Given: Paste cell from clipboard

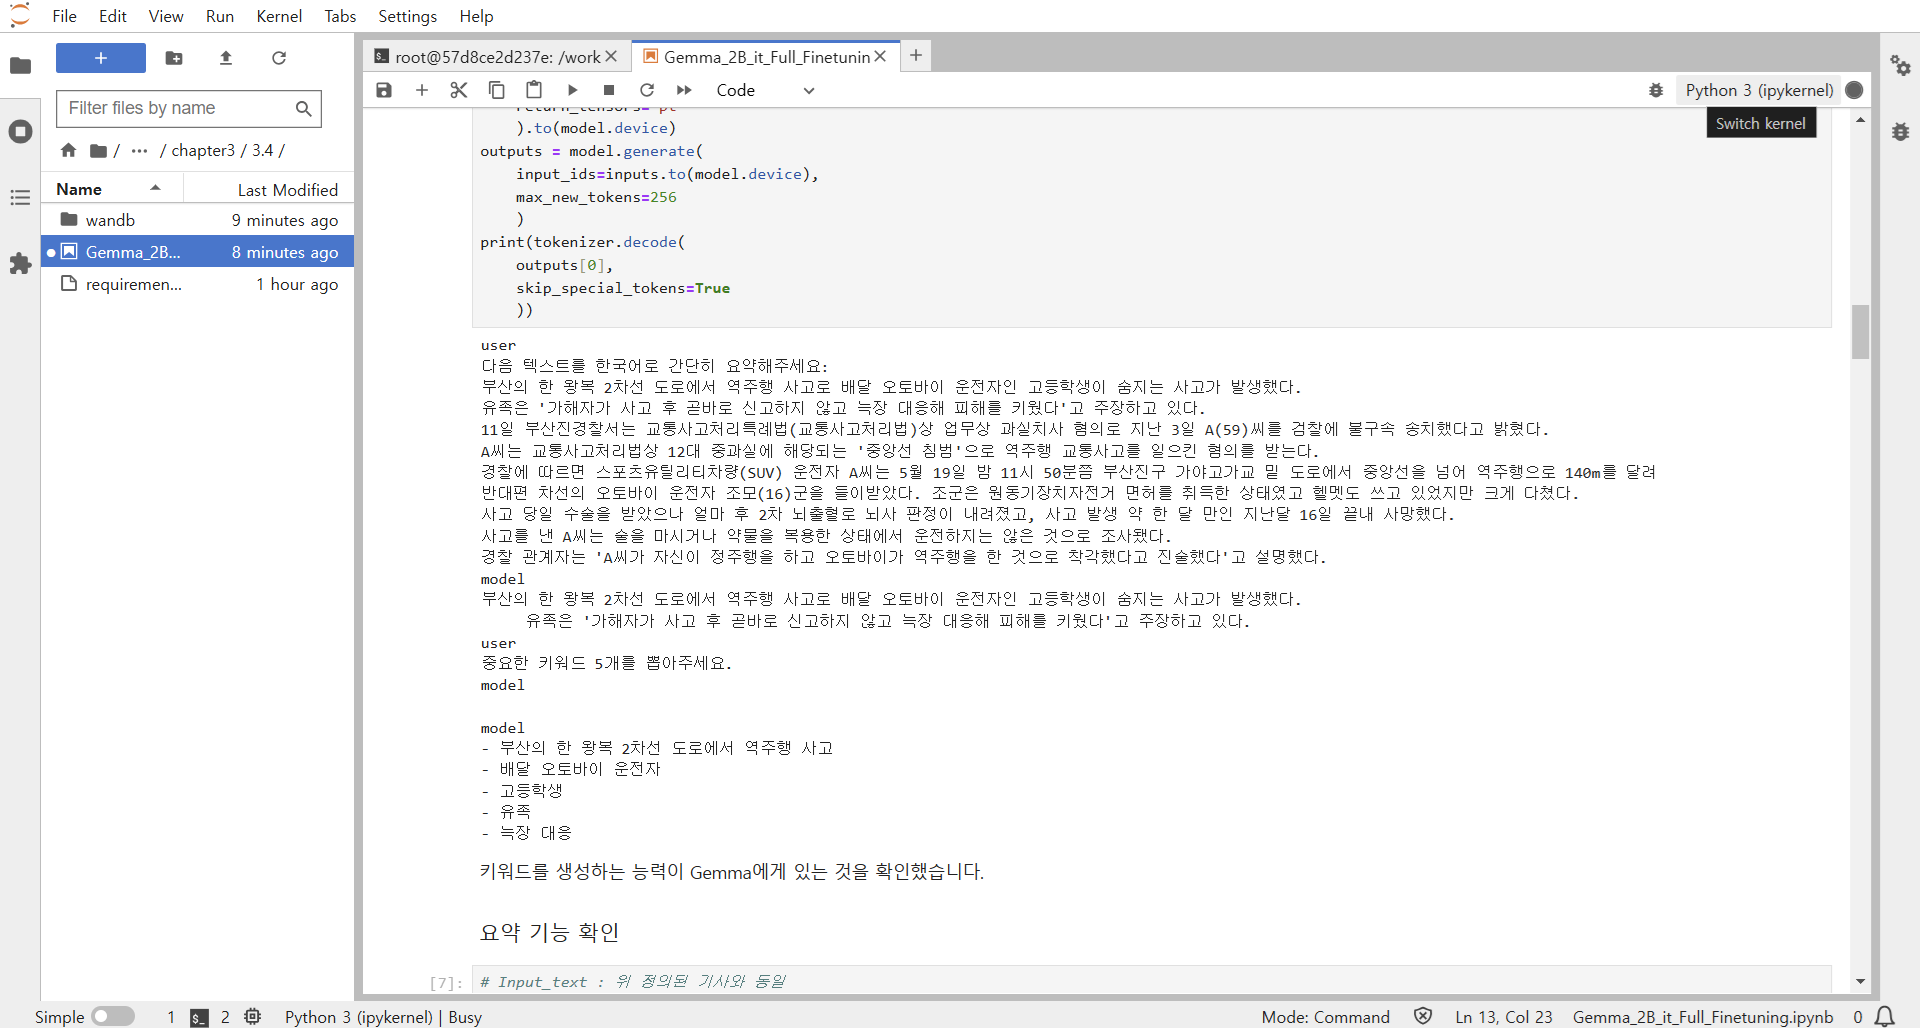Looking at the screenshot, I should tap(534, 90).
